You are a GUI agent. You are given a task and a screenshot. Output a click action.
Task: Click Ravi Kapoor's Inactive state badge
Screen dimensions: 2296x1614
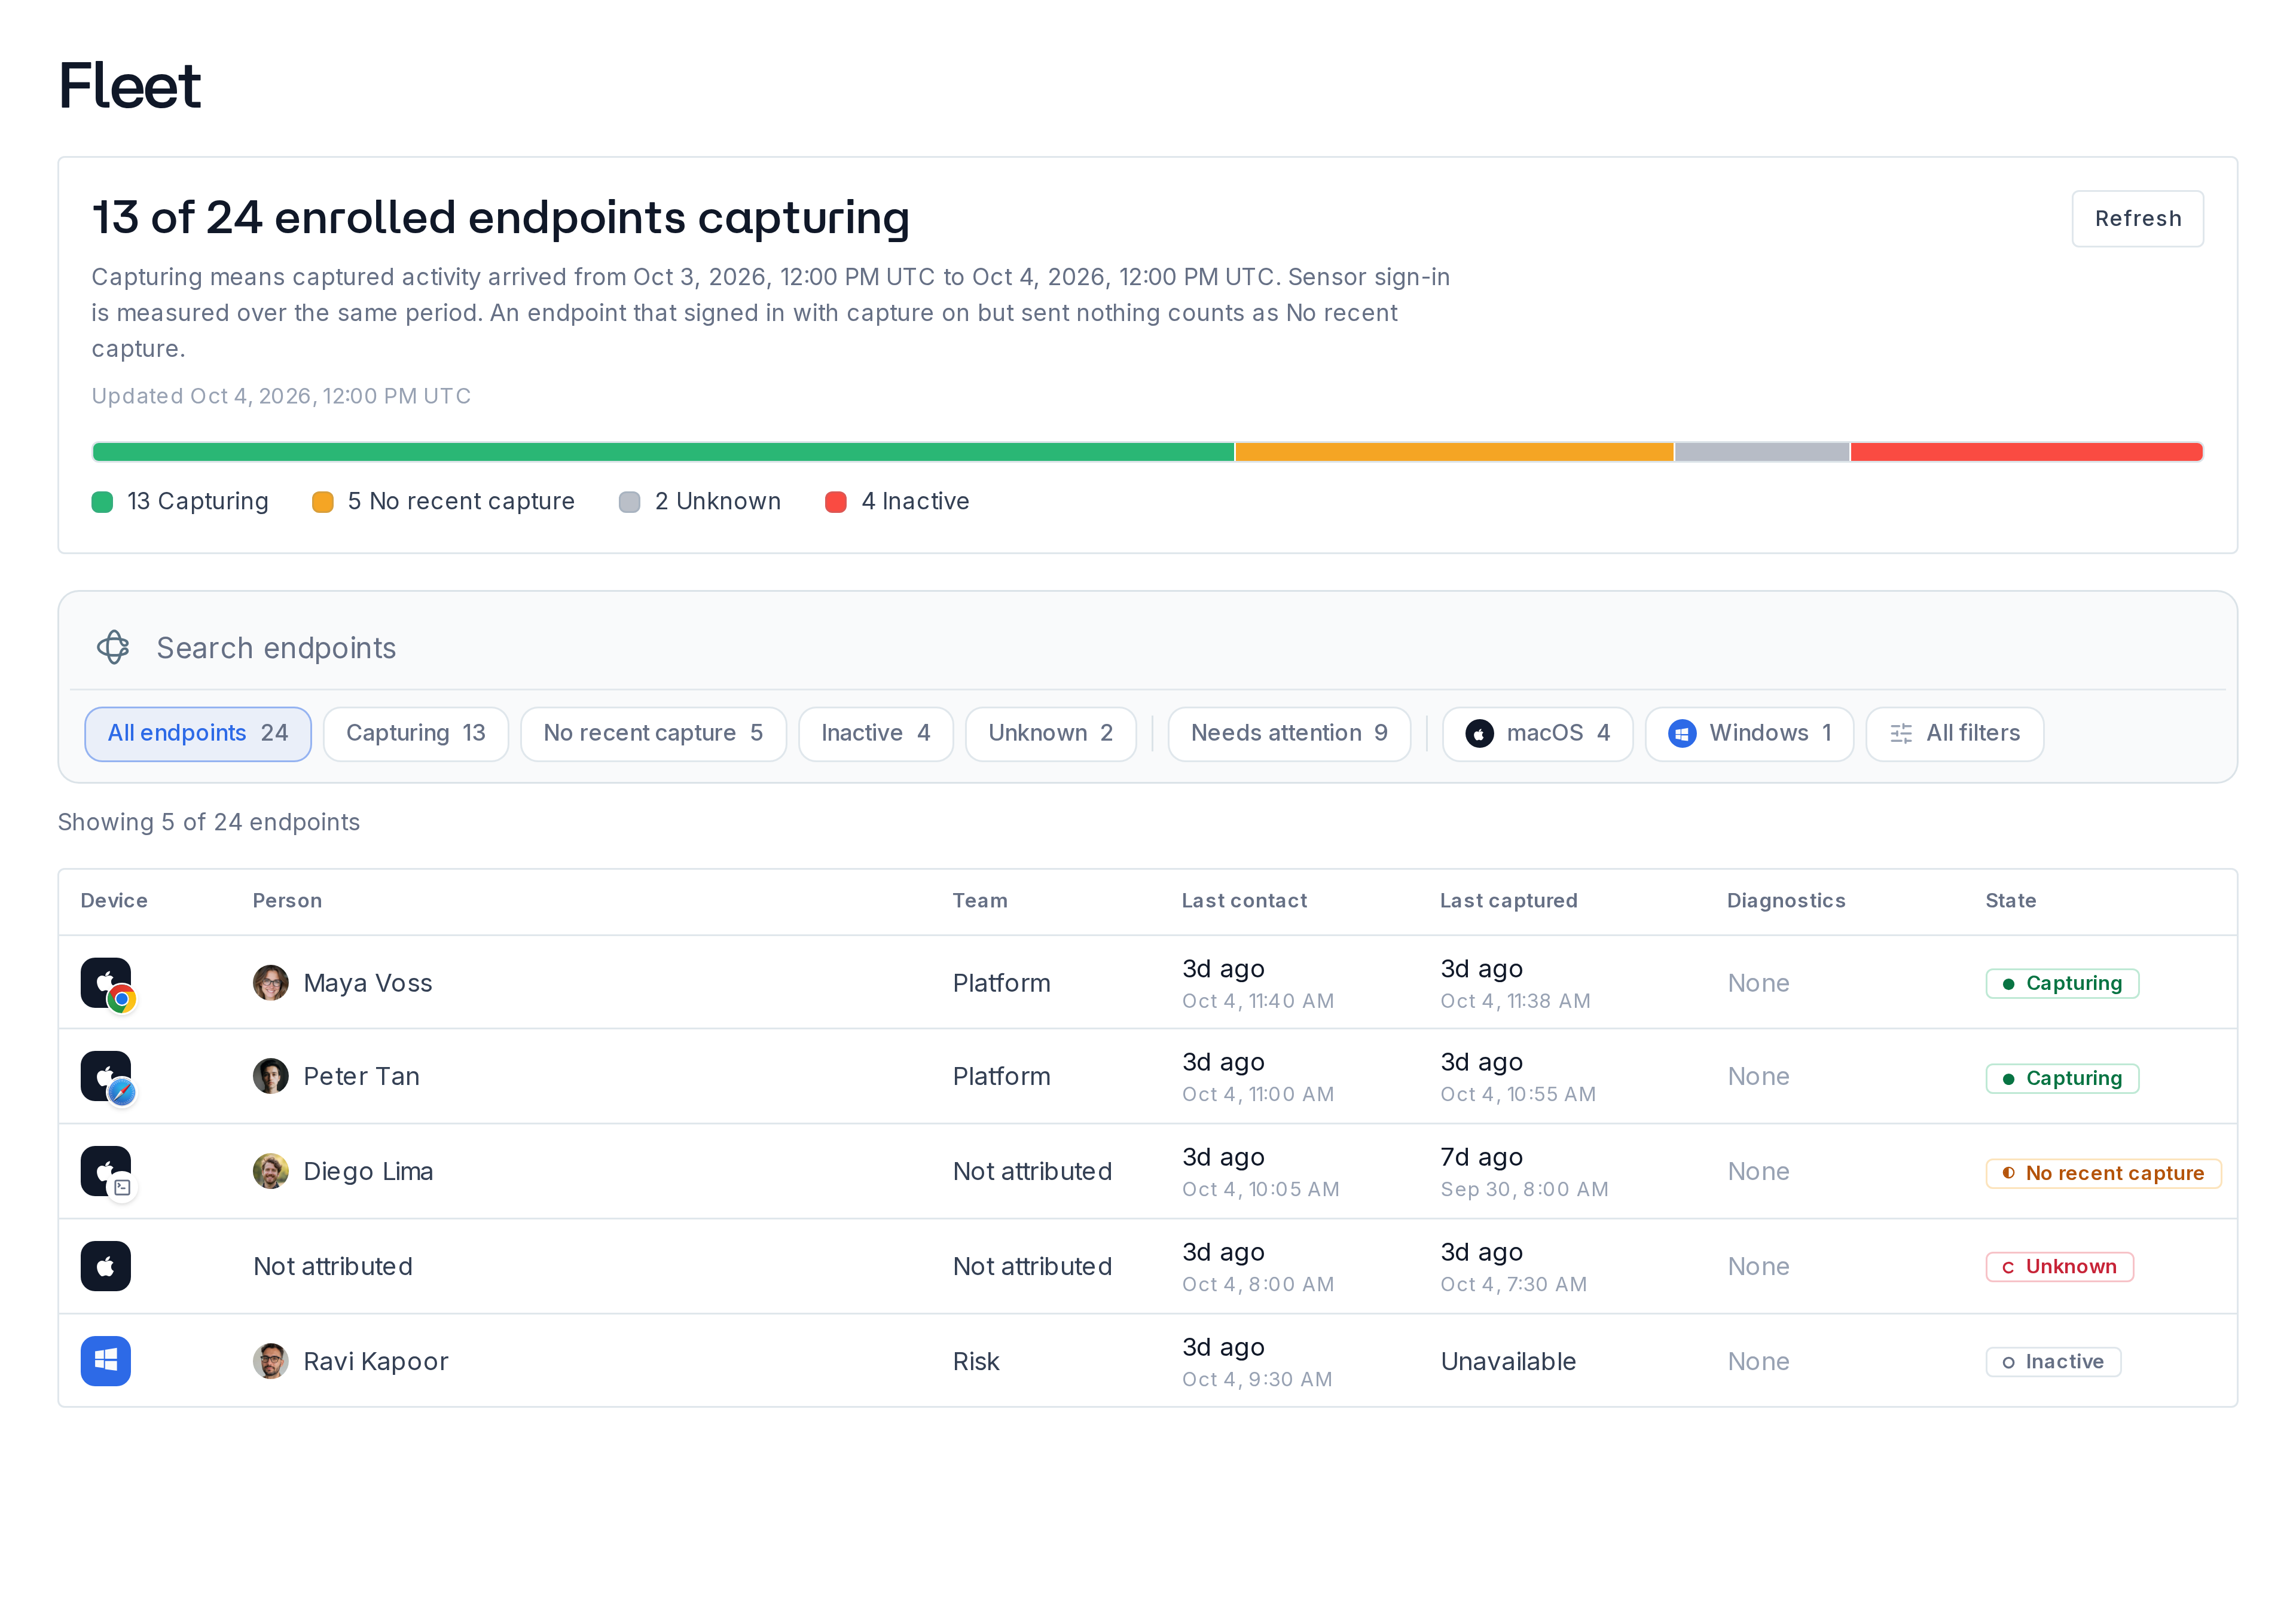click(x=2053, y=1361)
